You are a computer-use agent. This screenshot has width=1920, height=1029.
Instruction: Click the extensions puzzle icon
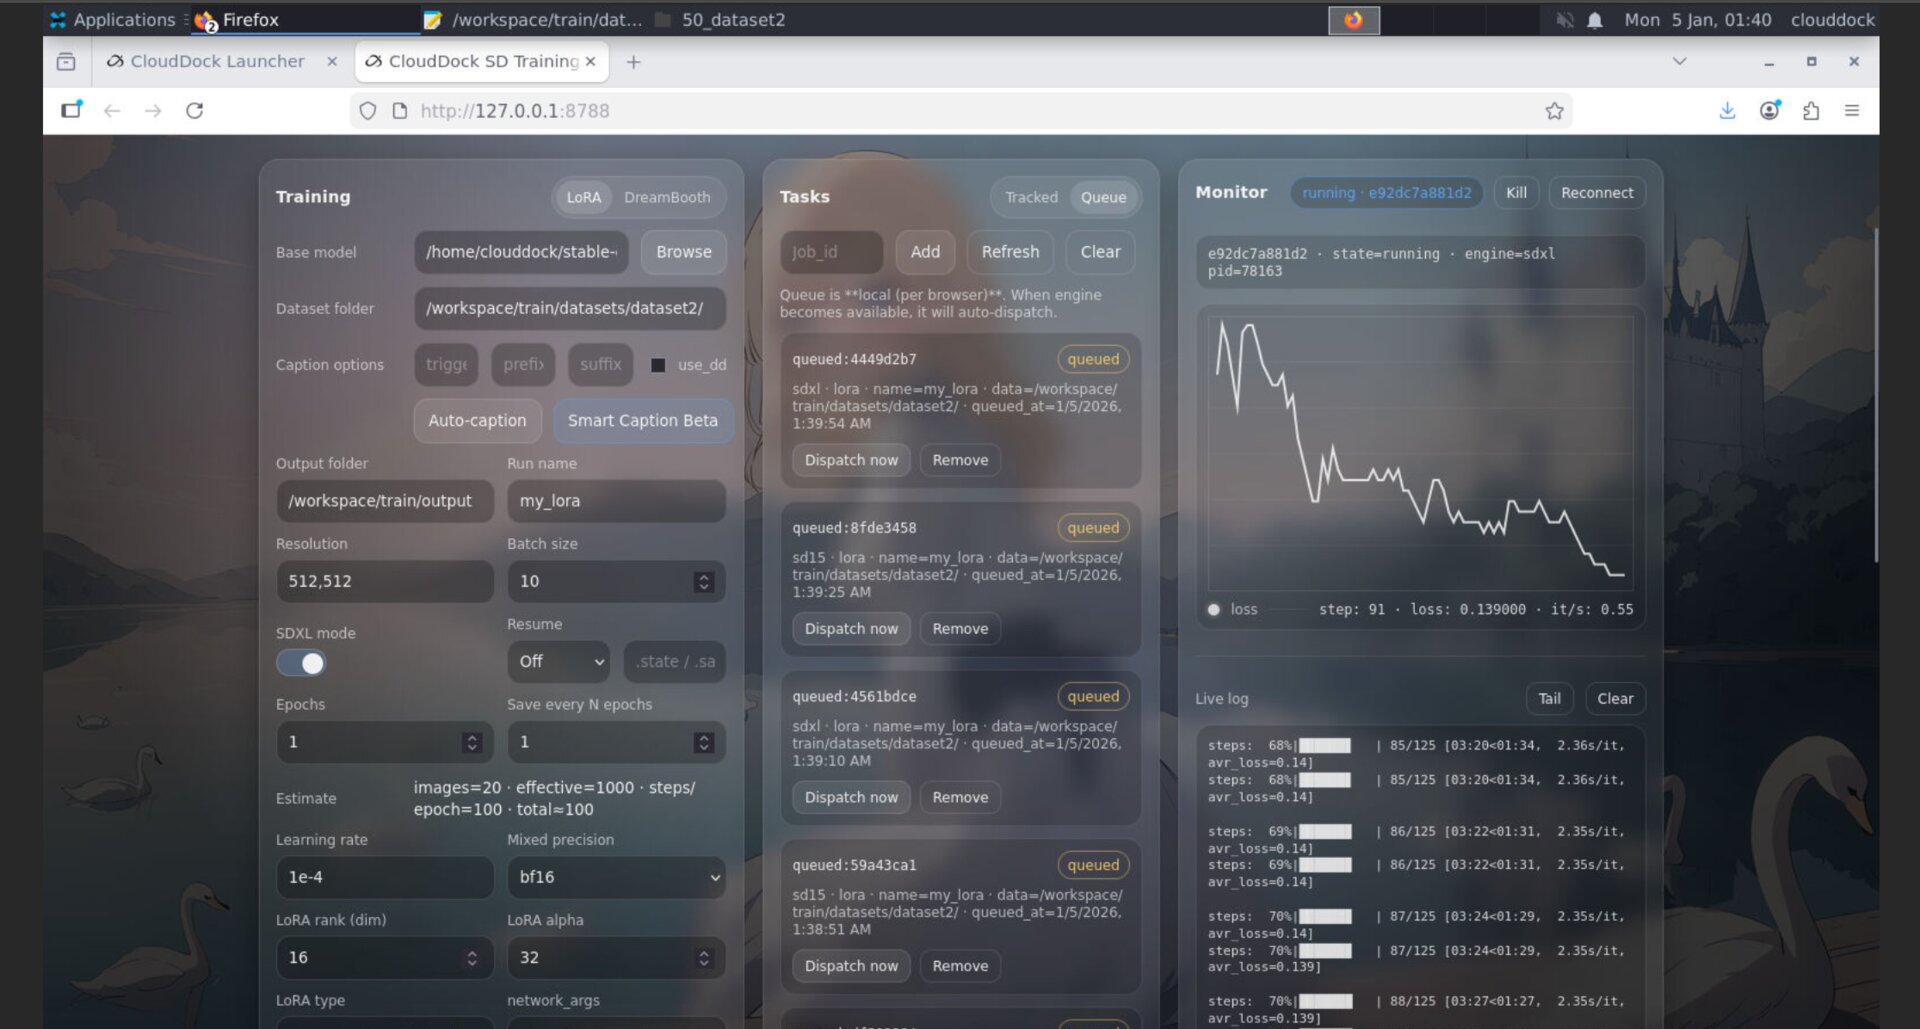click(x=1811, y=111)
